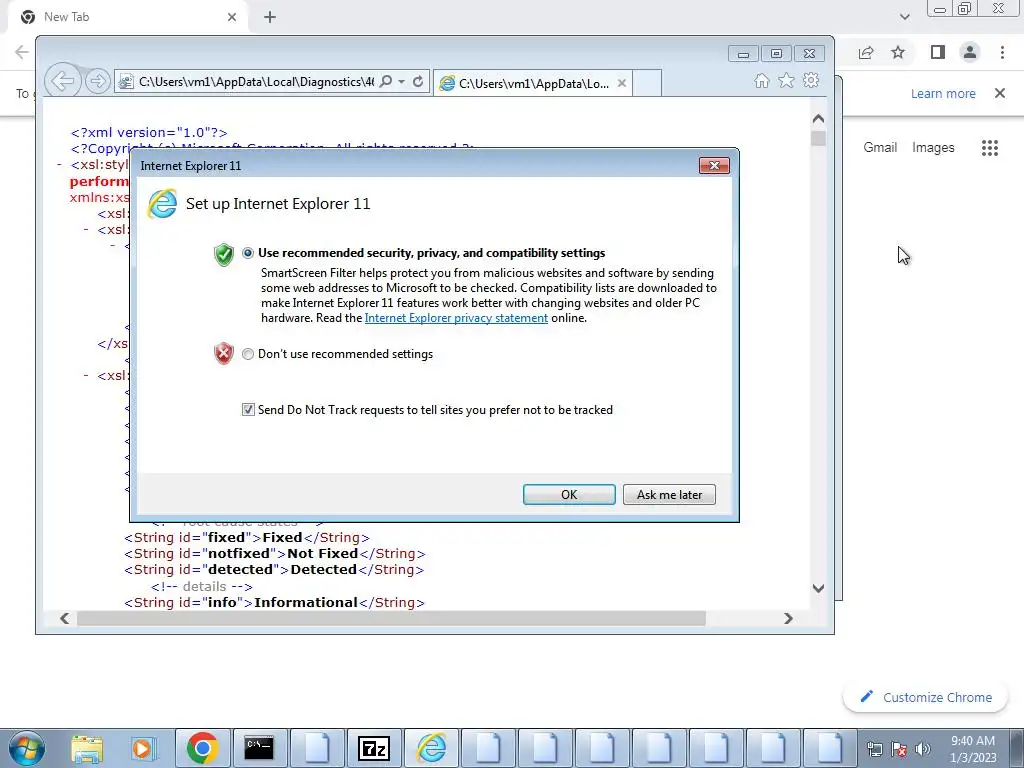Open the IE Tools gear menu
The image size is (1024, 768).
(x=811, y=80)
